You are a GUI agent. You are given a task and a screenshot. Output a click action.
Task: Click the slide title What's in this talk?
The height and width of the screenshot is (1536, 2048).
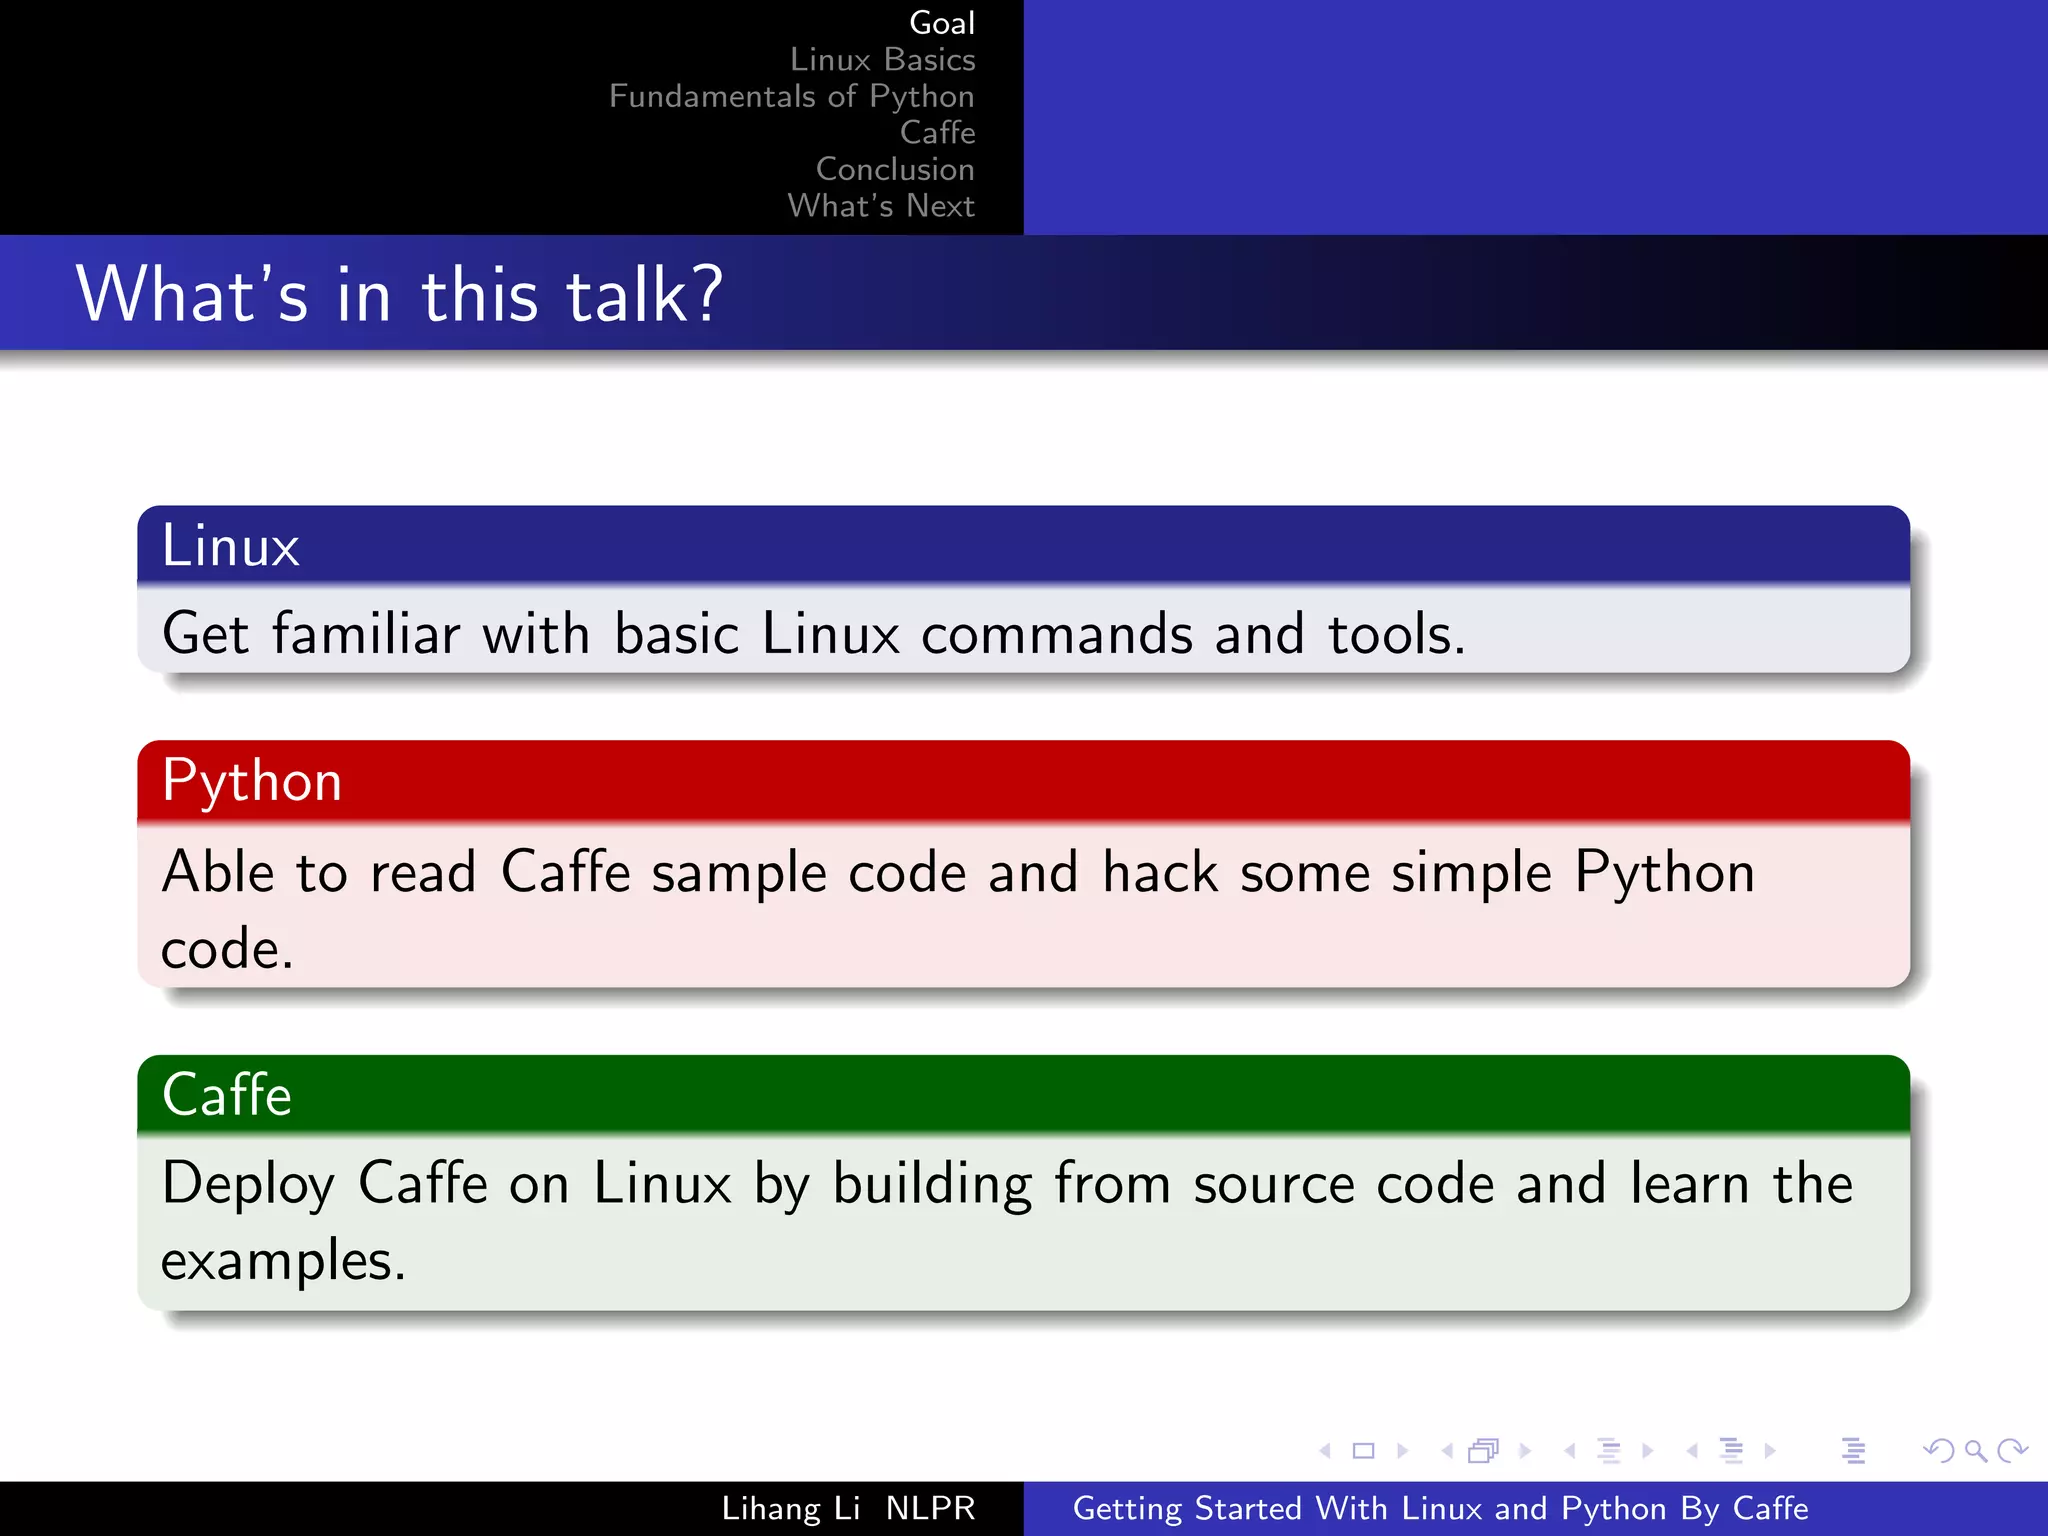click(399, 294)
